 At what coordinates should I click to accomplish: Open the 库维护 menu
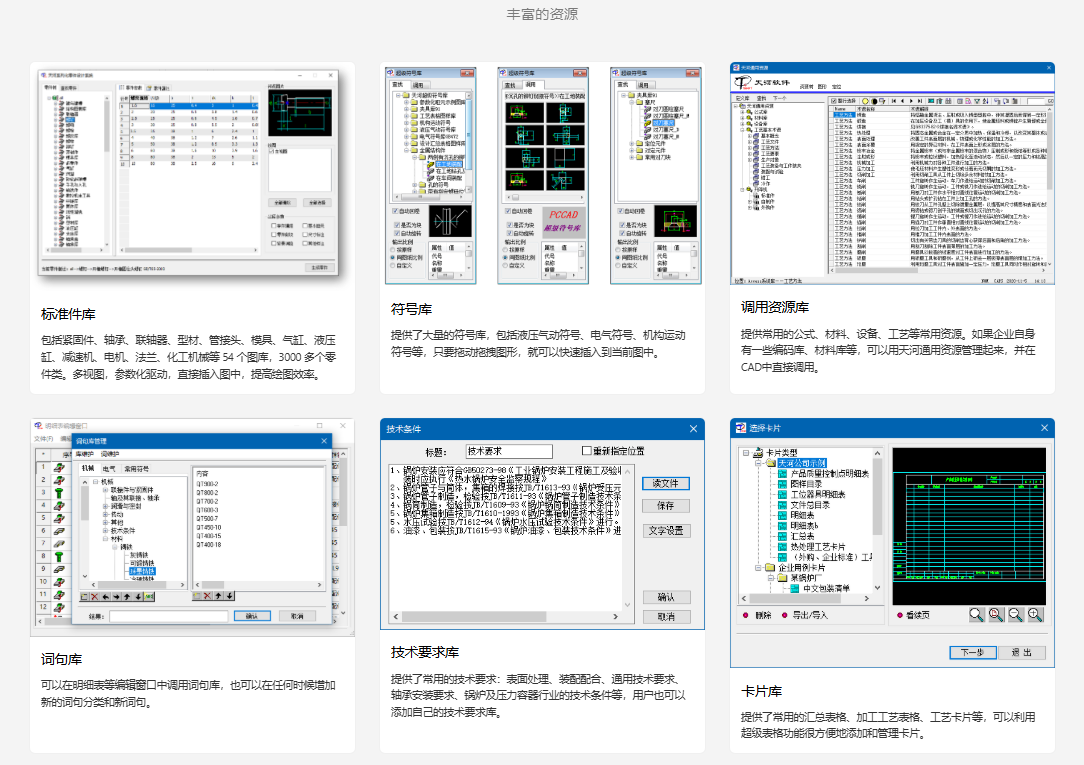click(x=84, y=454)
